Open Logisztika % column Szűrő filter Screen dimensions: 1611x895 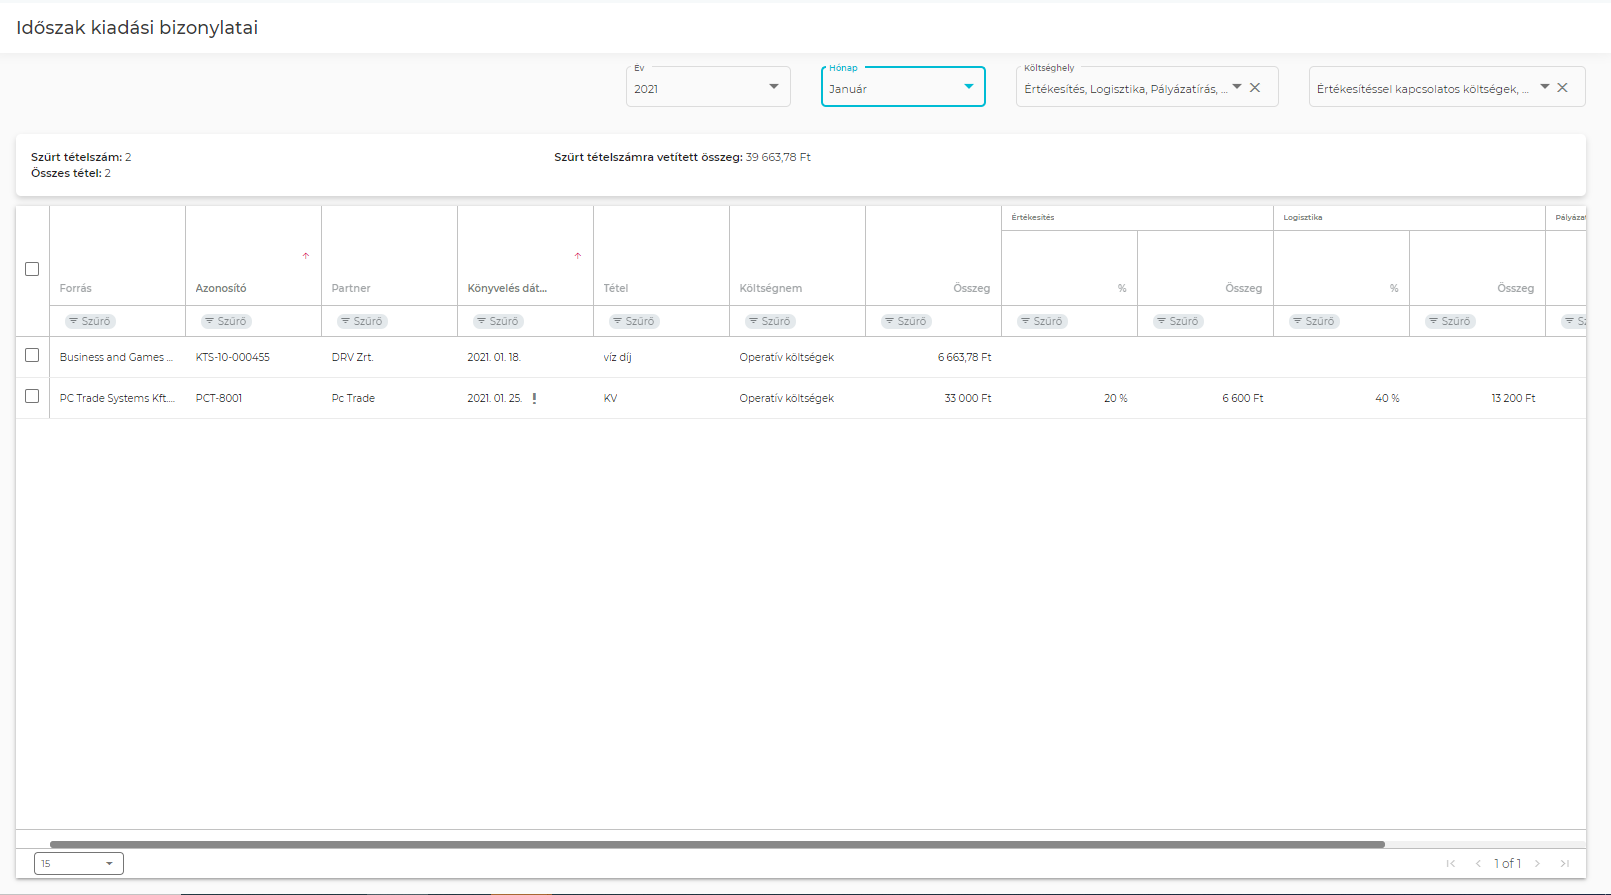pos(1314,321)
